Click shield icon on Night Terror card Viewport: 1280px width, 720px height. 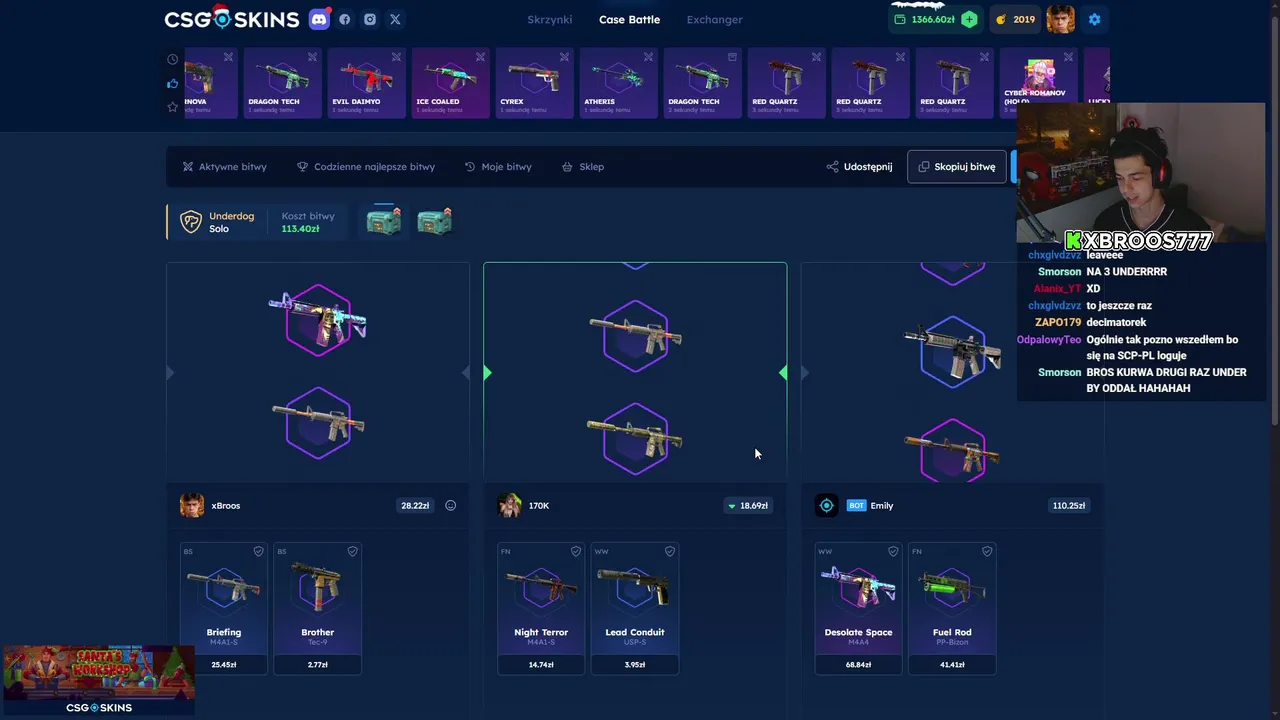pos(575,551)
